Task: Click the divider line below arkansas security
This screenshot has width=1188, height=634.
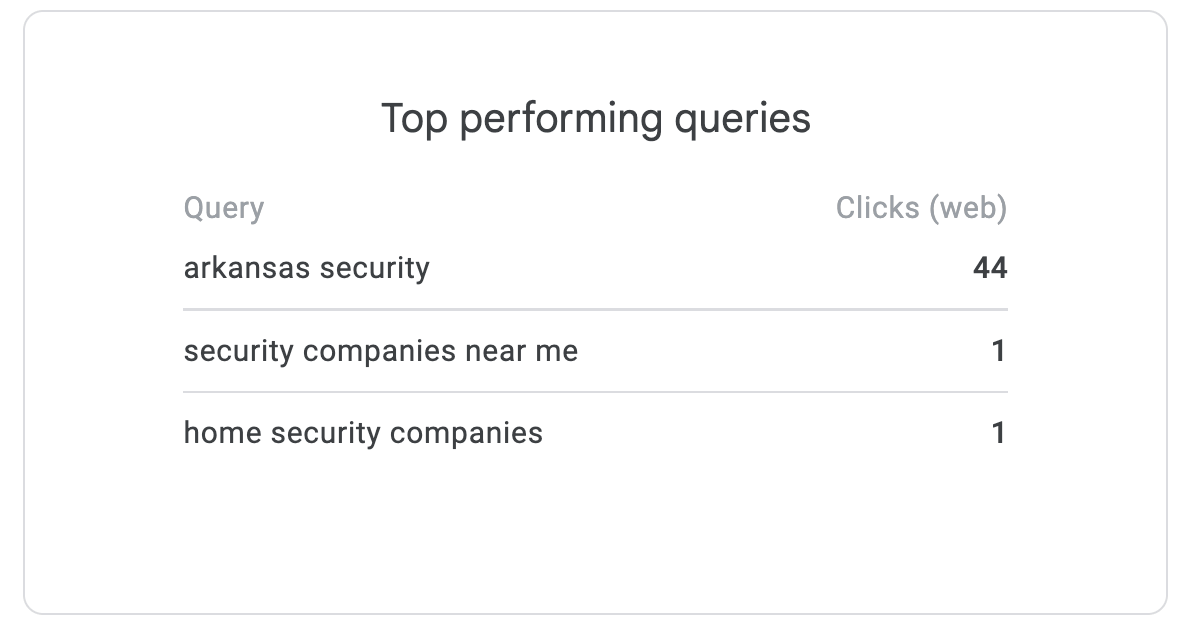Action: (x=595, y=310)
